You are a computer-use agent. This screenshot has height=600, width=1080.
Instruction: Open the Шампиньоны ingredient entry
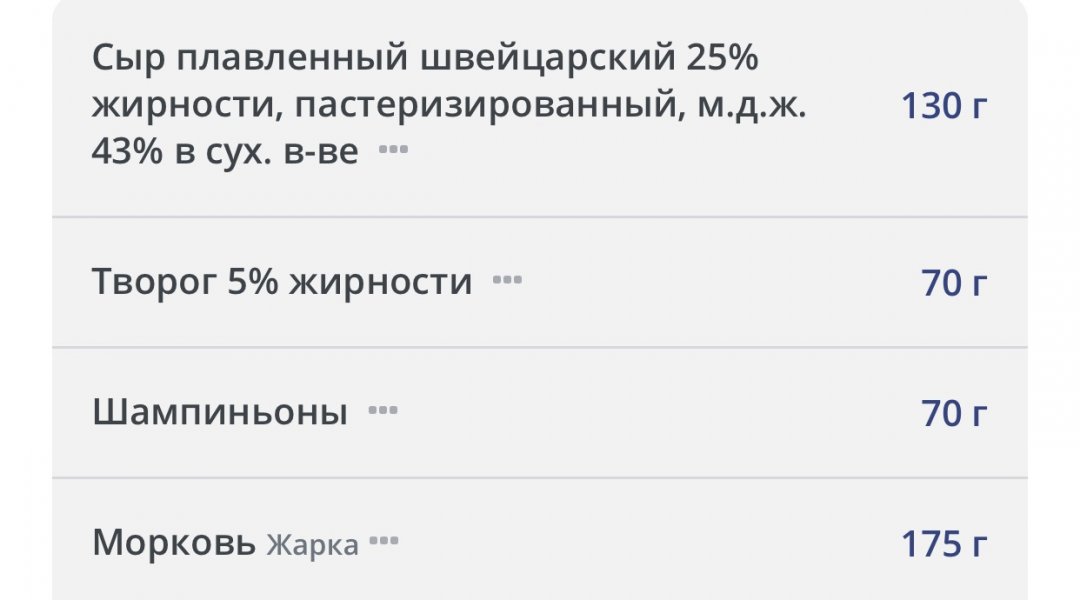click(220, 412)
